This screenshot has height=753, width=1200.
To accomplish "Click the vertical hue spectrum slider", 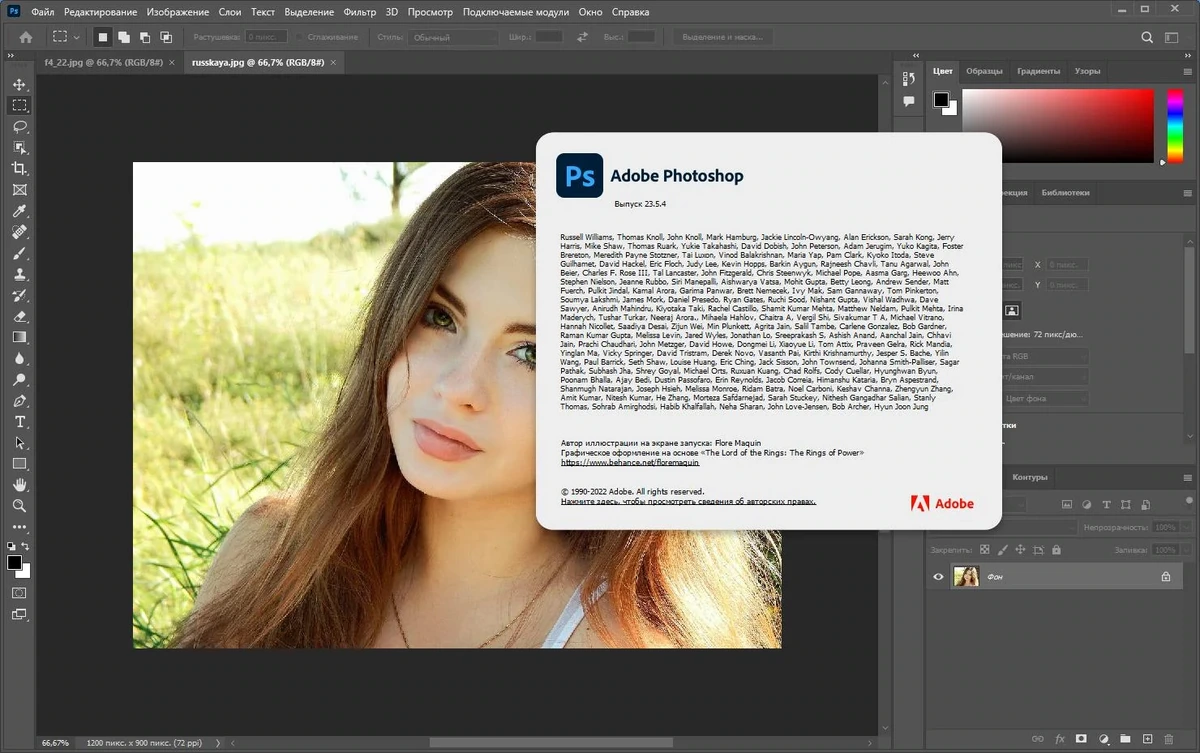I will pos(1175,125).
